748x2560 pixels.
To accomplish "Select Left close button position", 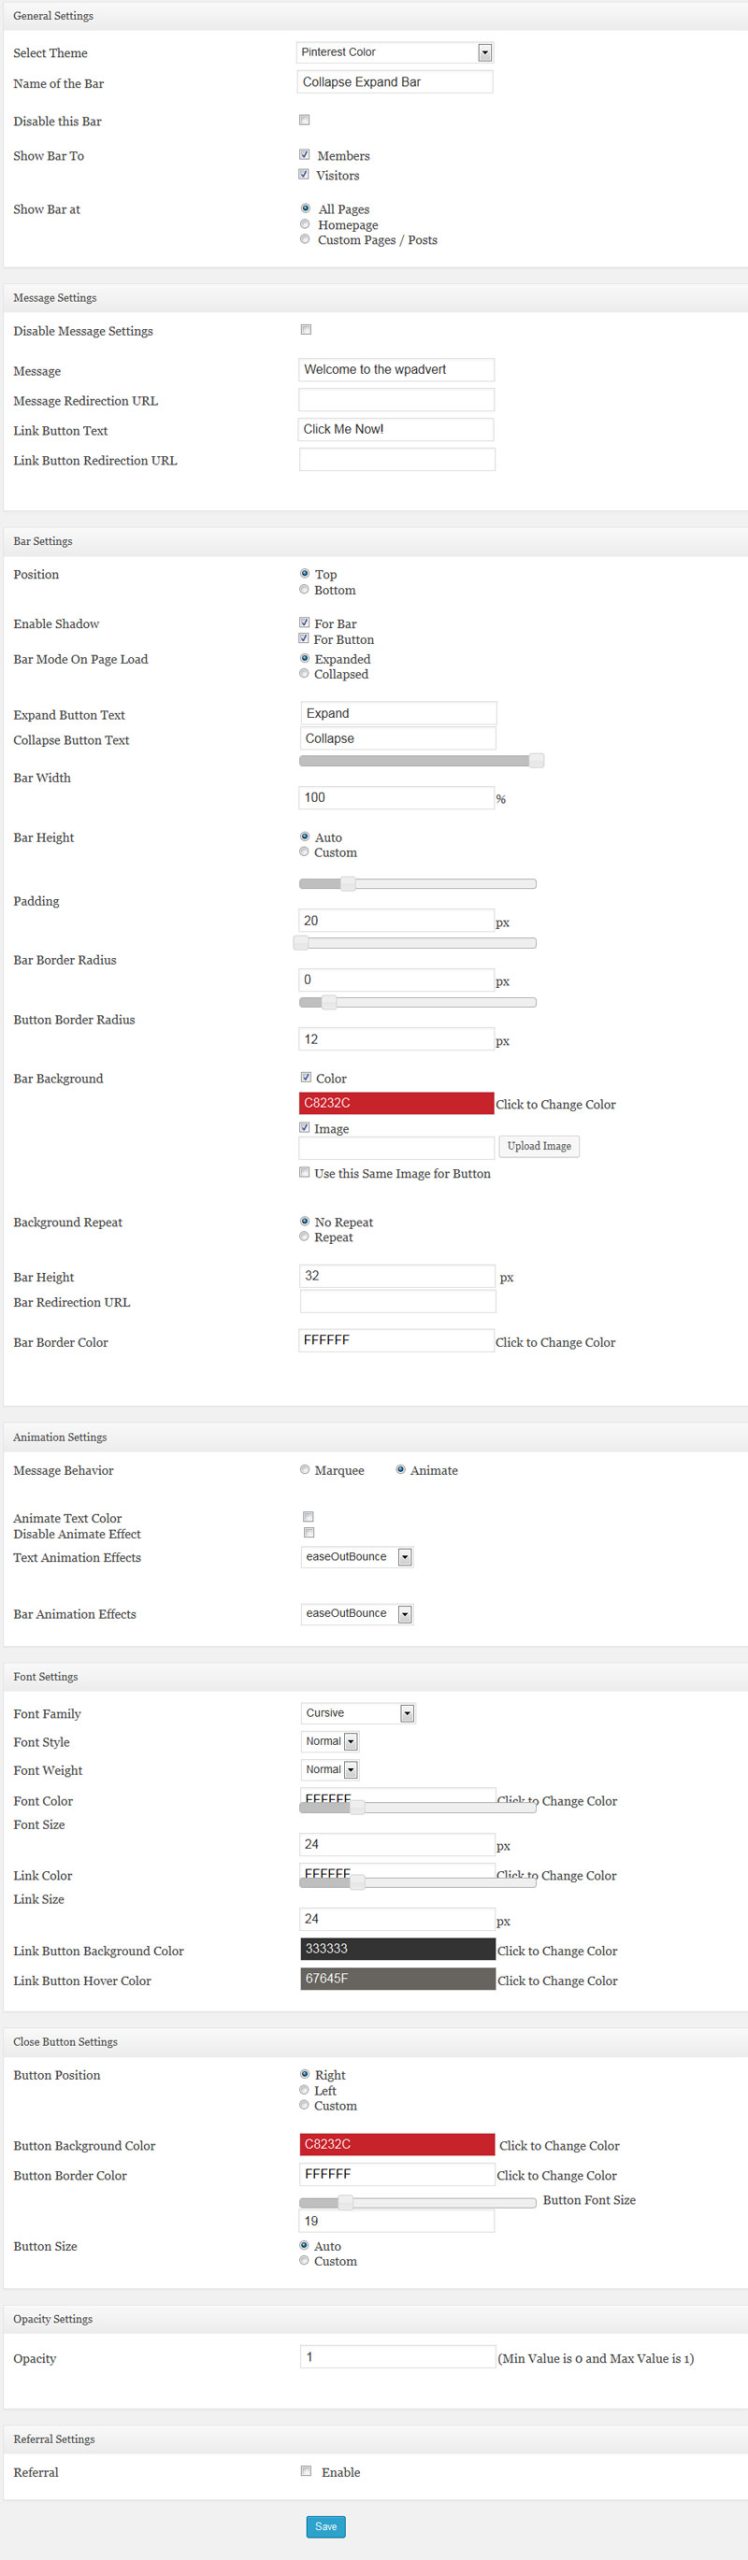I will 304,2090.
